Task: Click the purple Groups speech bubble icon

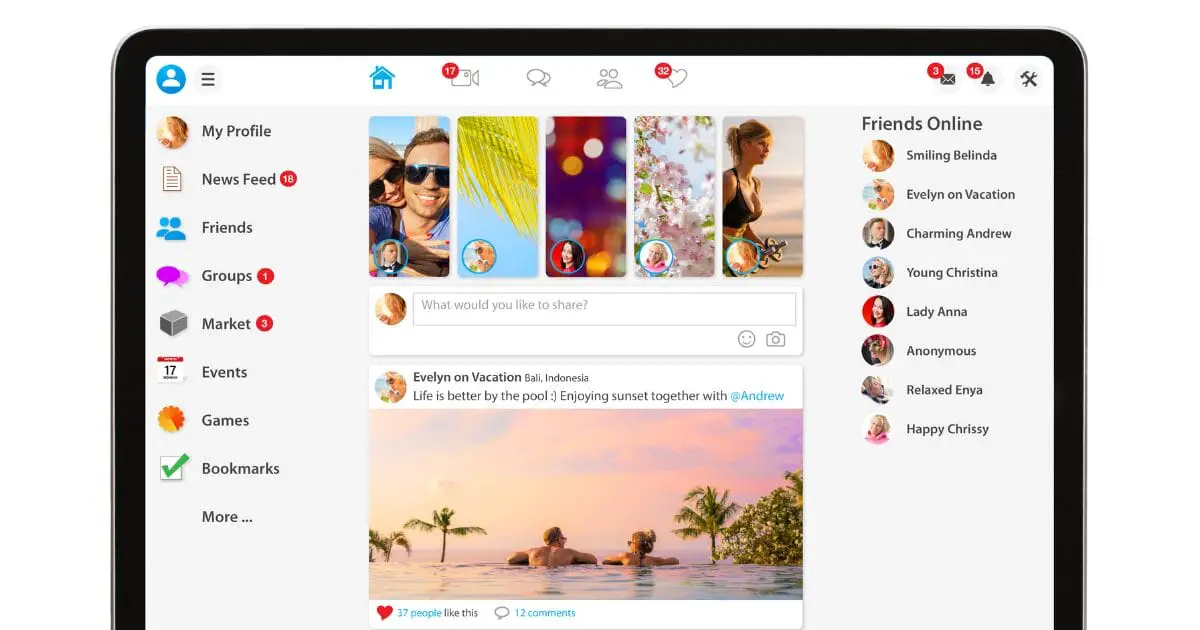Action: [x=172, y=276]
